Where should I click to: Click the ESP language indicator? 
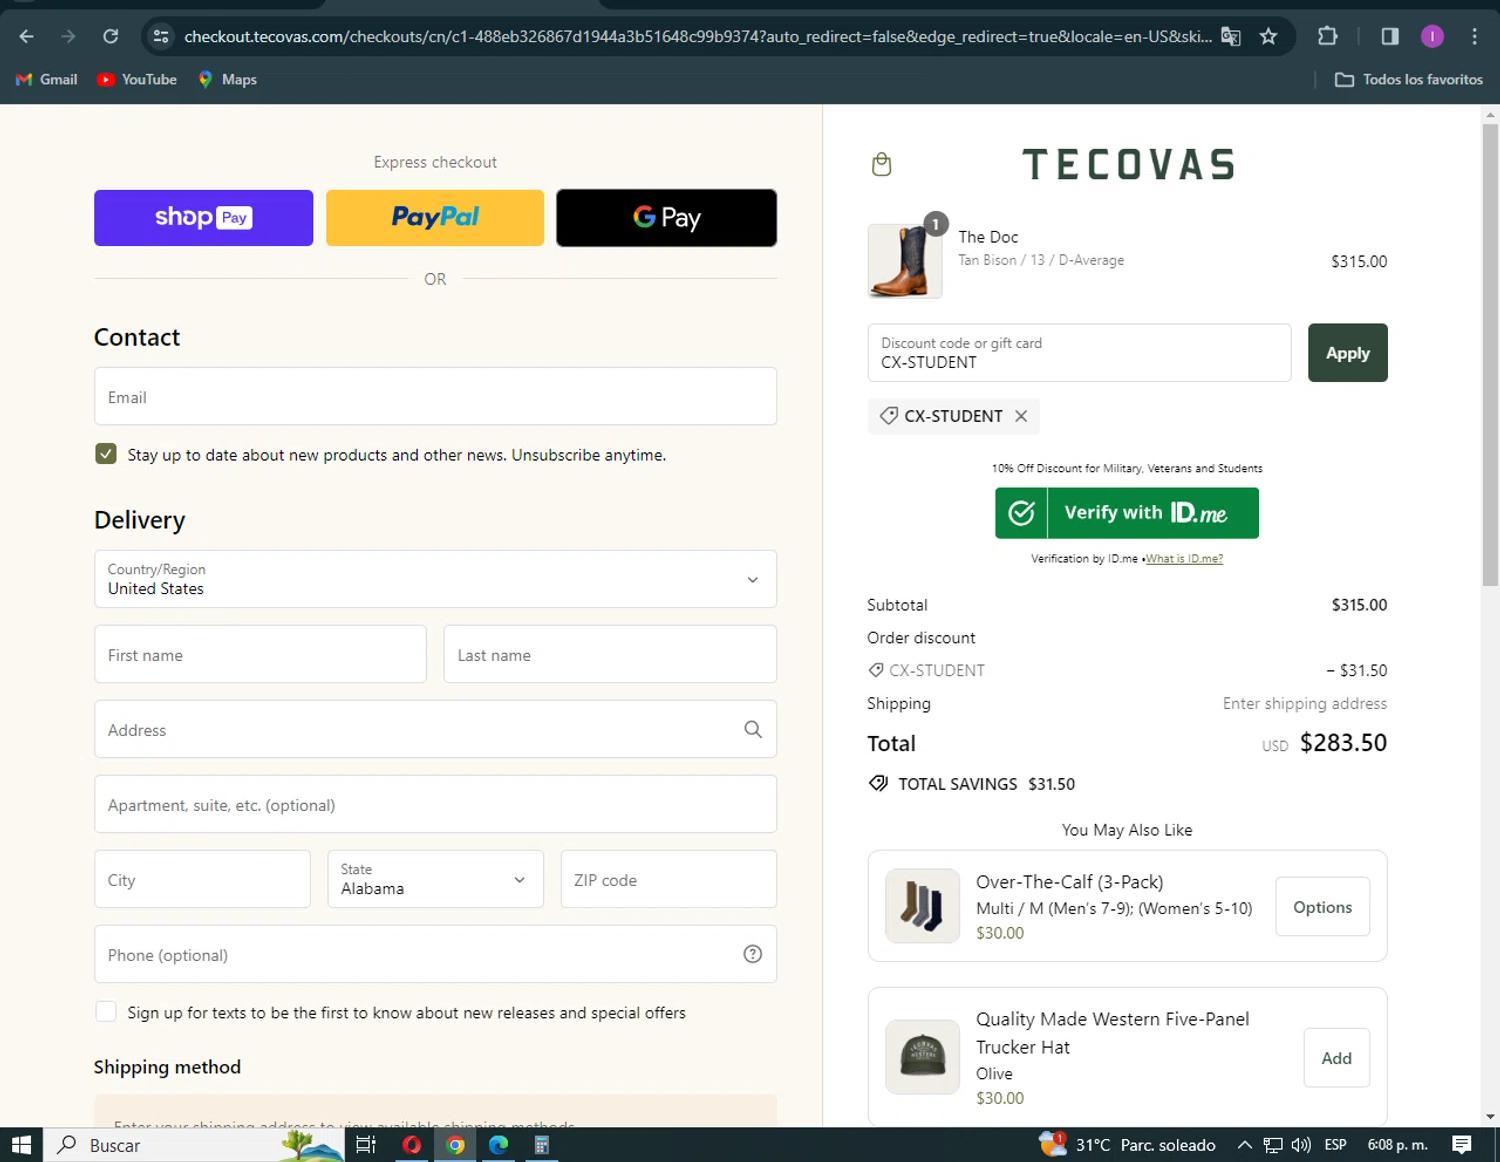pos(1335,1145)
